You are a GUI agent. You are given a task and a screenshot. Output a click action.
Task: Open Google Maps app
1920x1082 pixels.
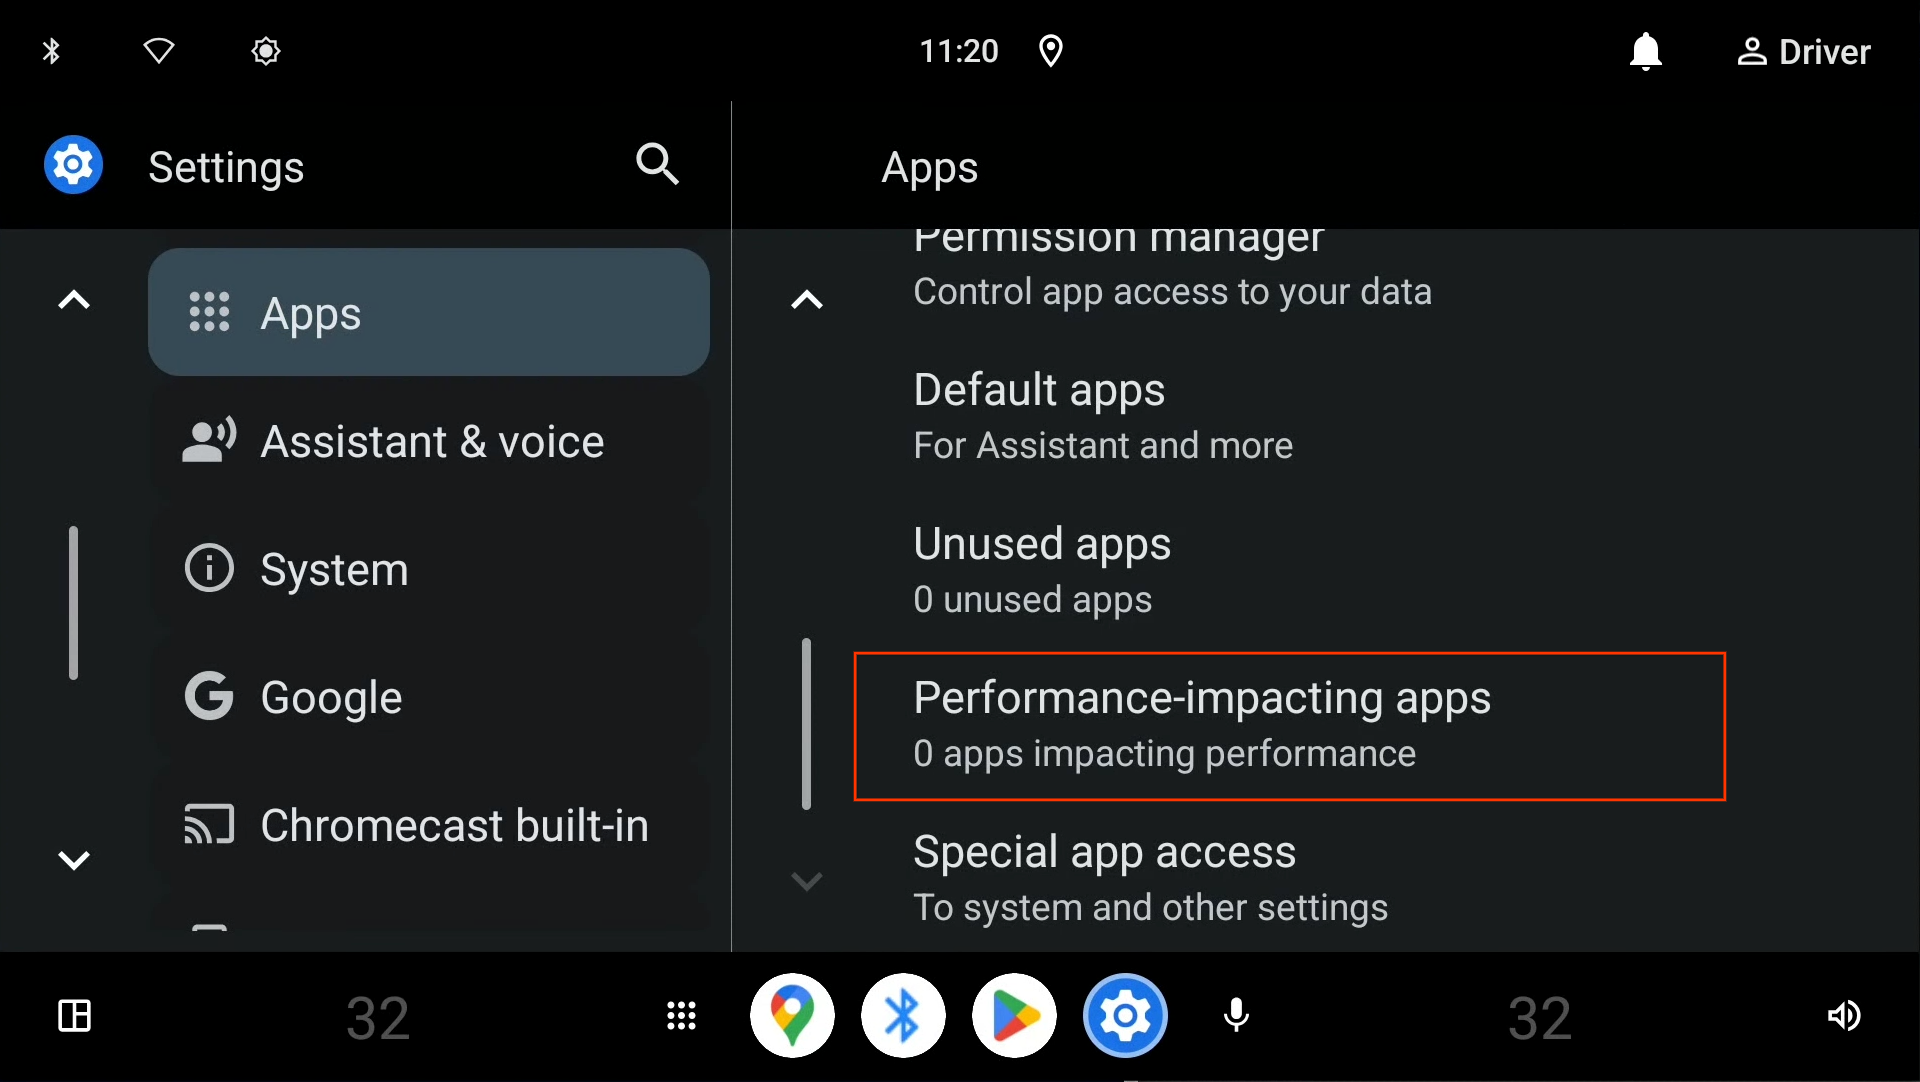(x=793, y=1015)
